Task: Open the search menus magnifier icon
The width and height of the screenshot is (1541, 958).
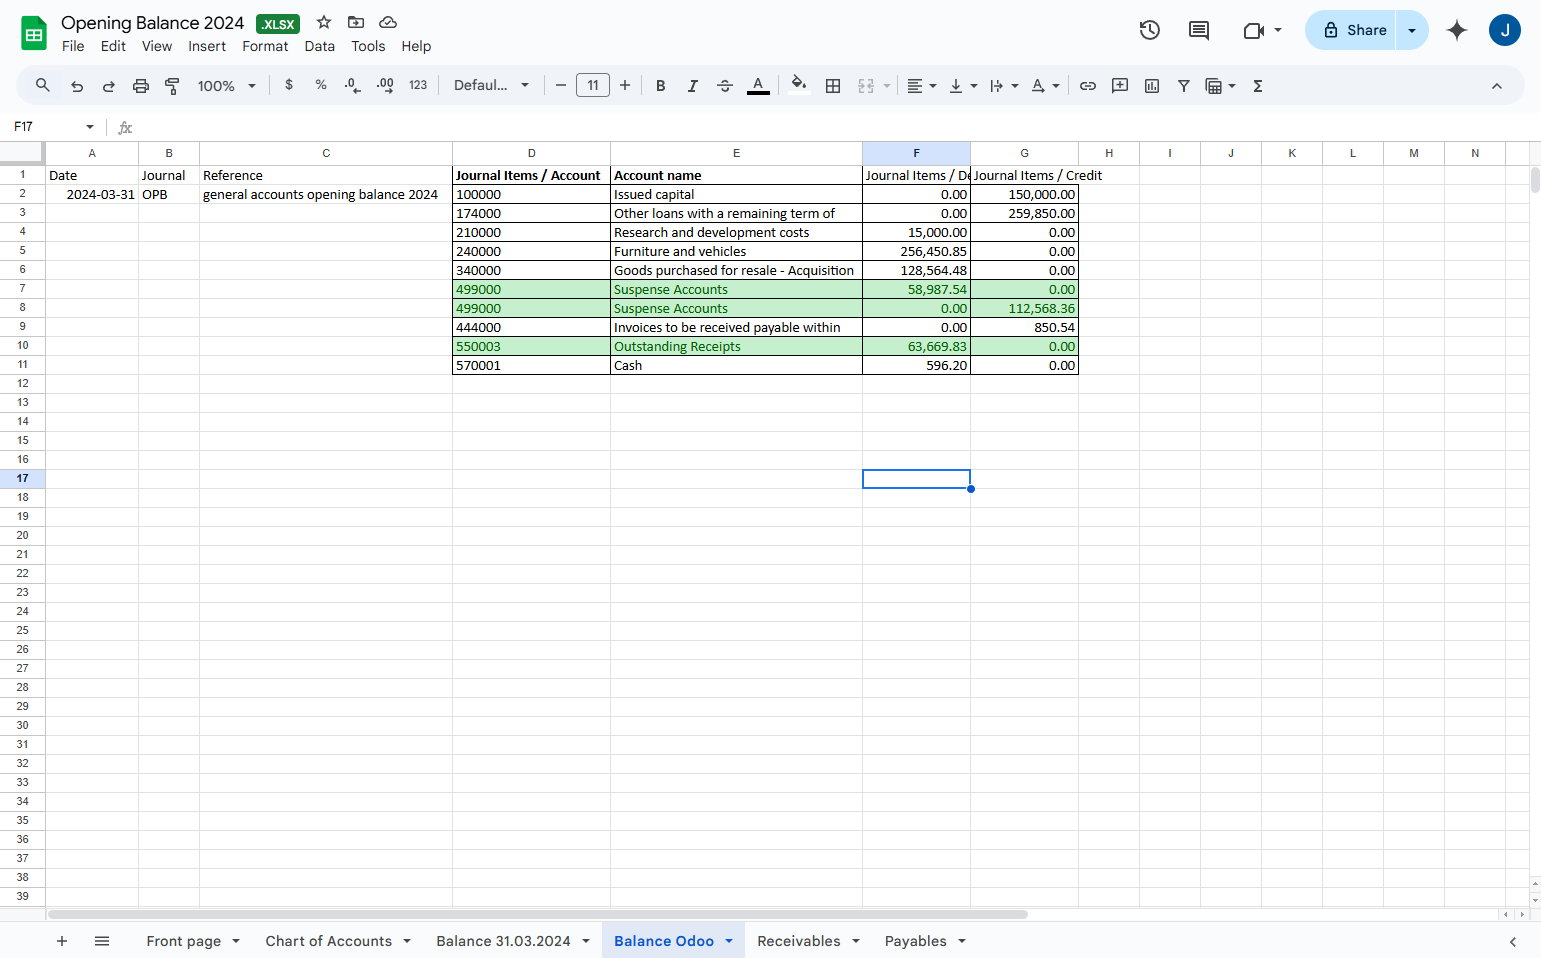Action: pos(43,86)
